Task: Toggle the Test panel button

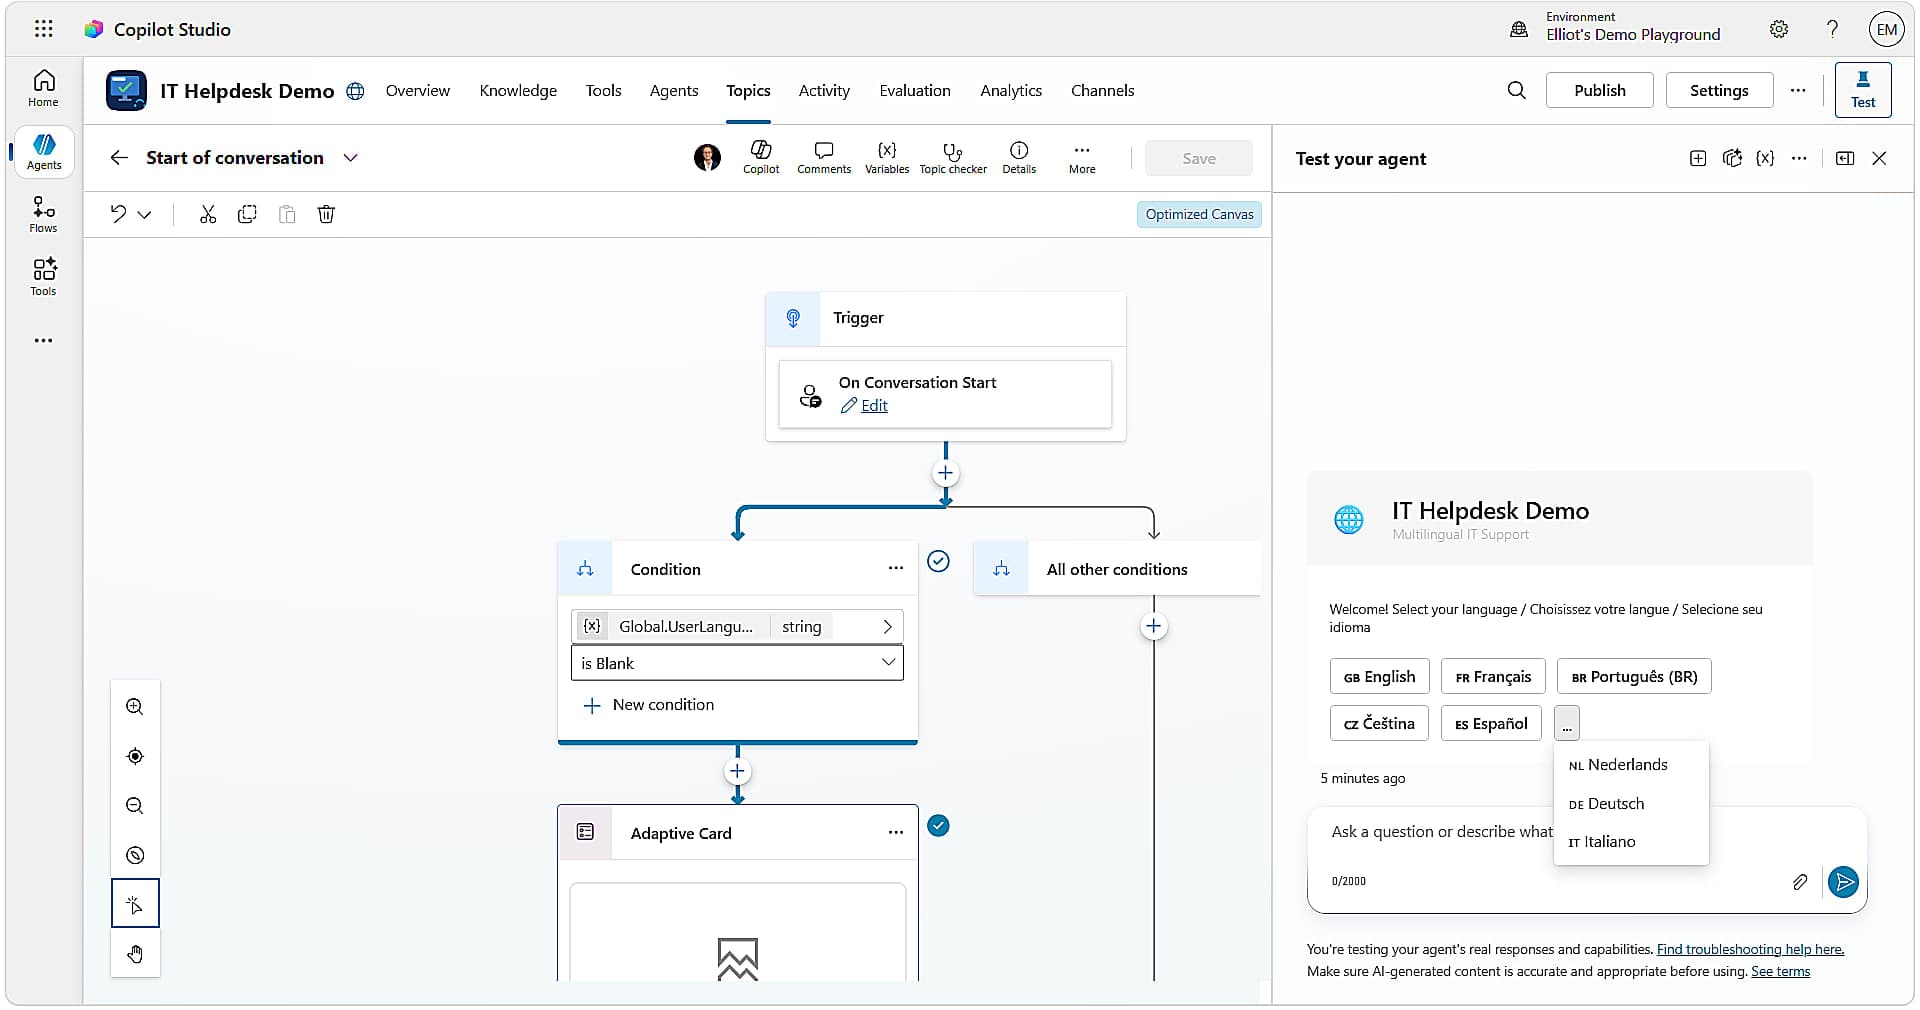Action: pos(1862,90)
